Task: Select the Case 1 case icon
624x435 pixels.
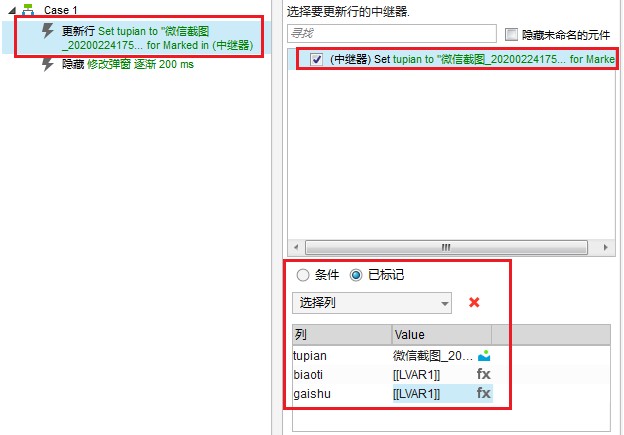Action: click(x=28, y=10)
